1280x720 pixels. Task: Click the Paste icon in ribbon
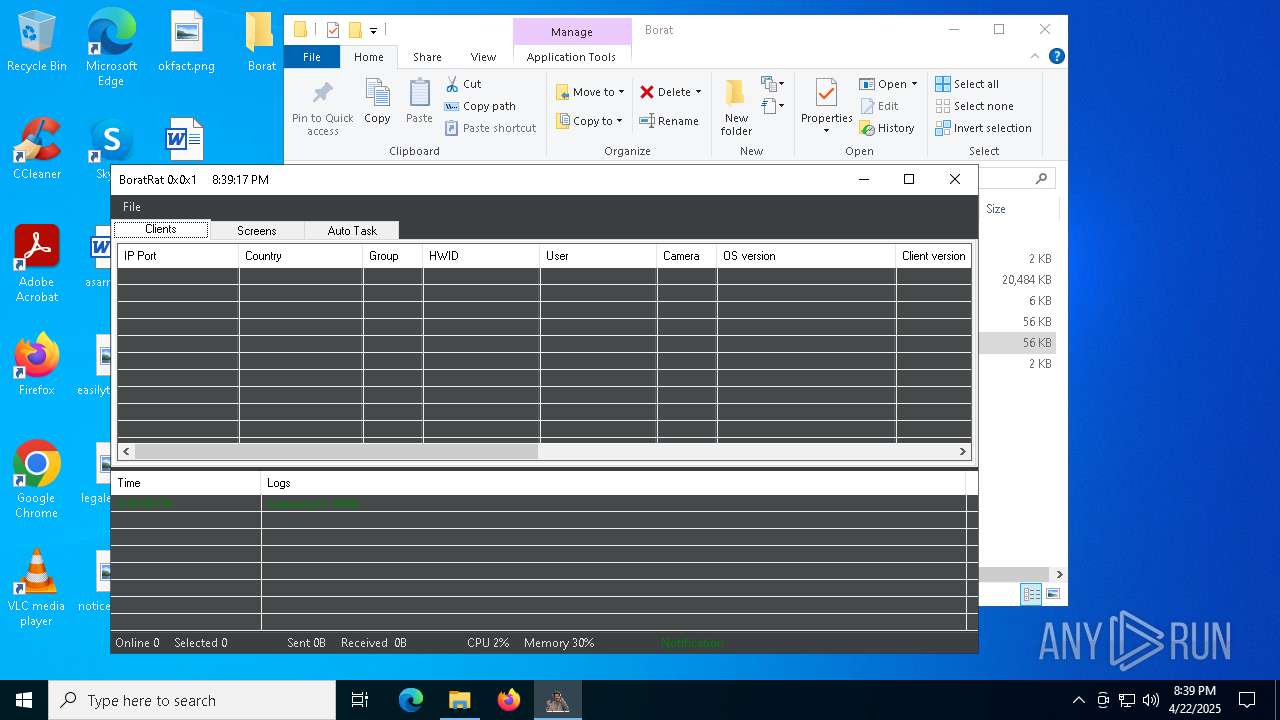click(x=419, y=94)
